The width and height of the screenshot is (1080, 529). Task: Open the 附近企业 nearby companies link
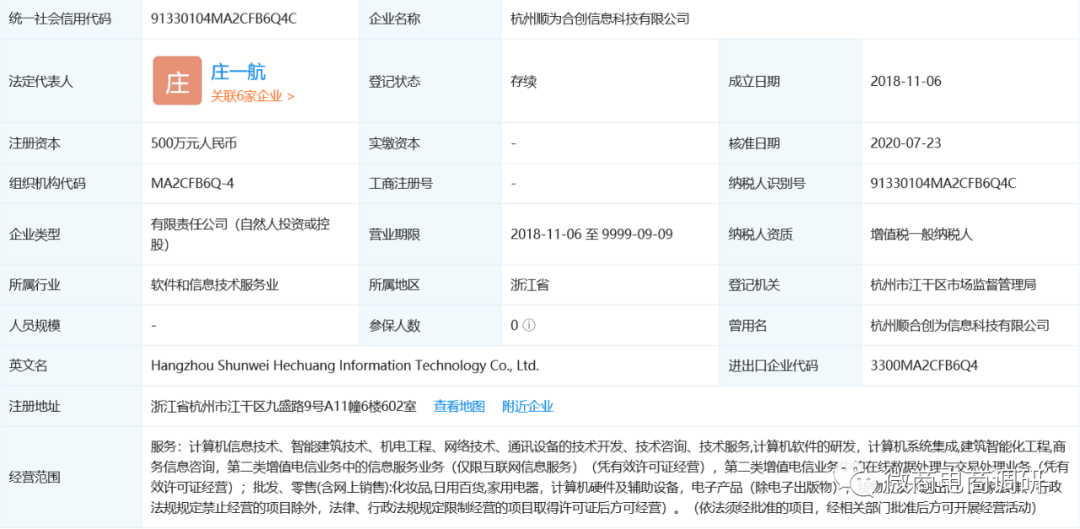528,406
